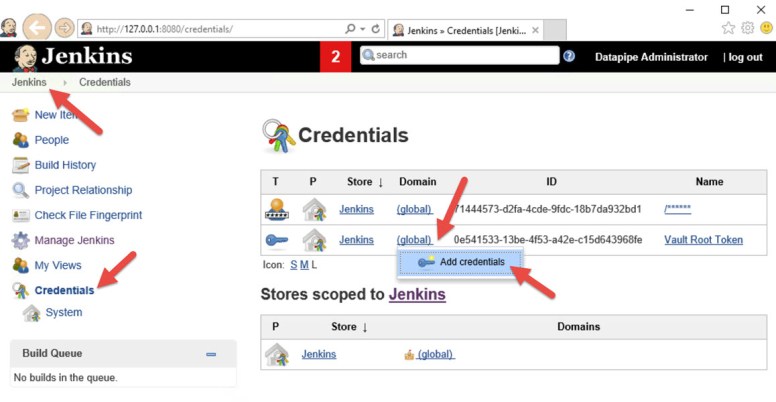Open Datapipe Administrator user link
This screenshot has width=776, height=402.
(651, 57)
